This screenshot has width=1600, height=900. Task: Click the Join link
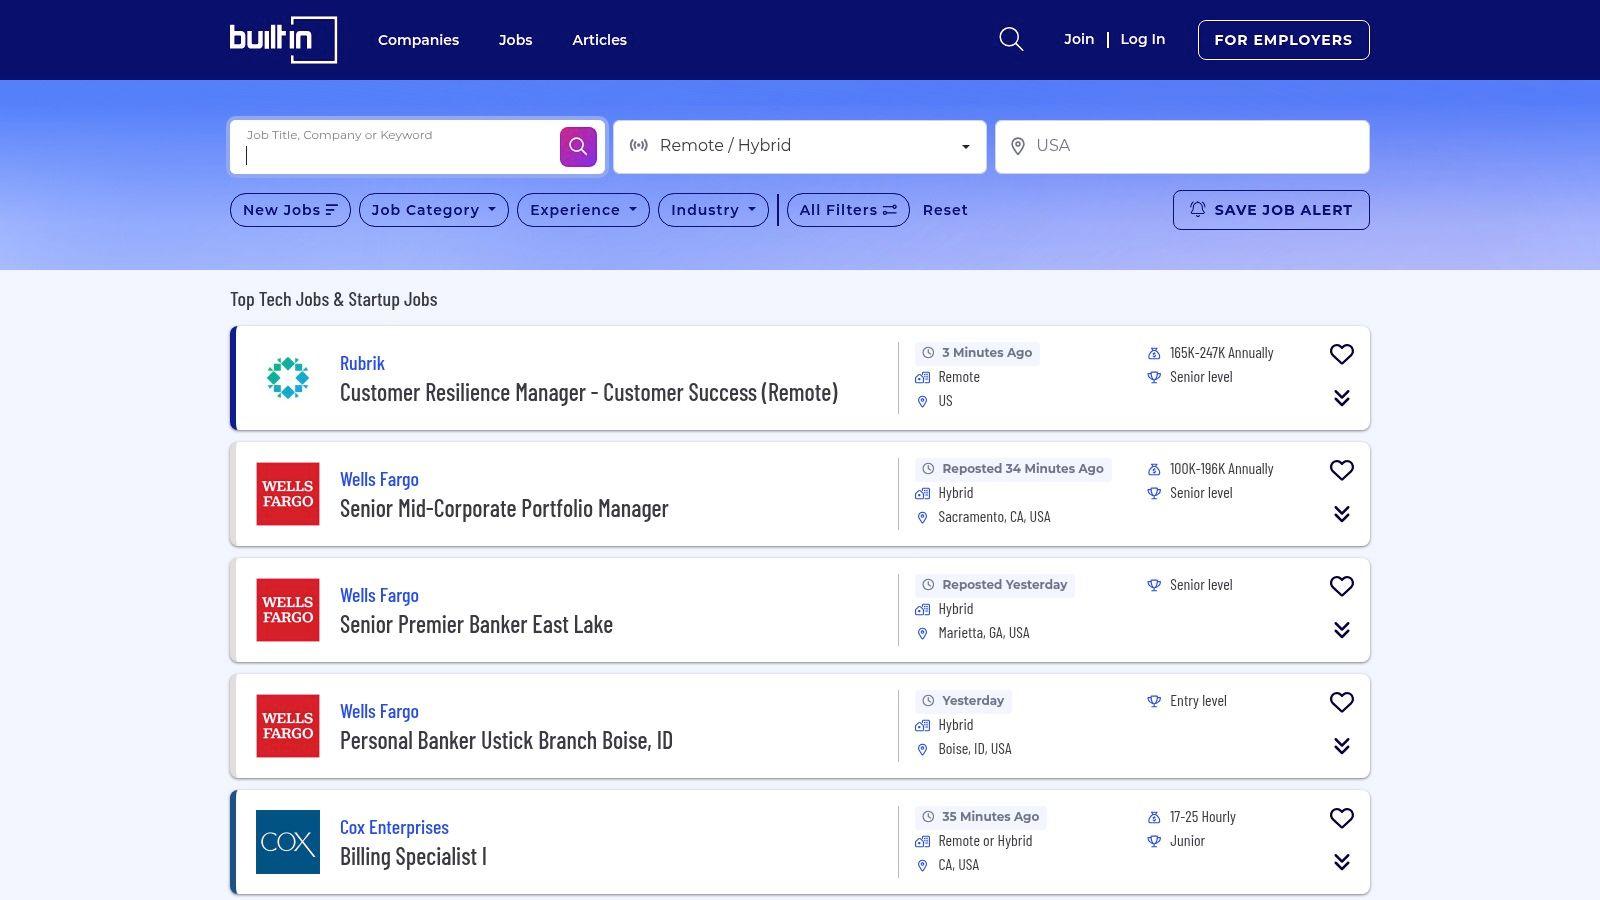(x=1079, y=39)
